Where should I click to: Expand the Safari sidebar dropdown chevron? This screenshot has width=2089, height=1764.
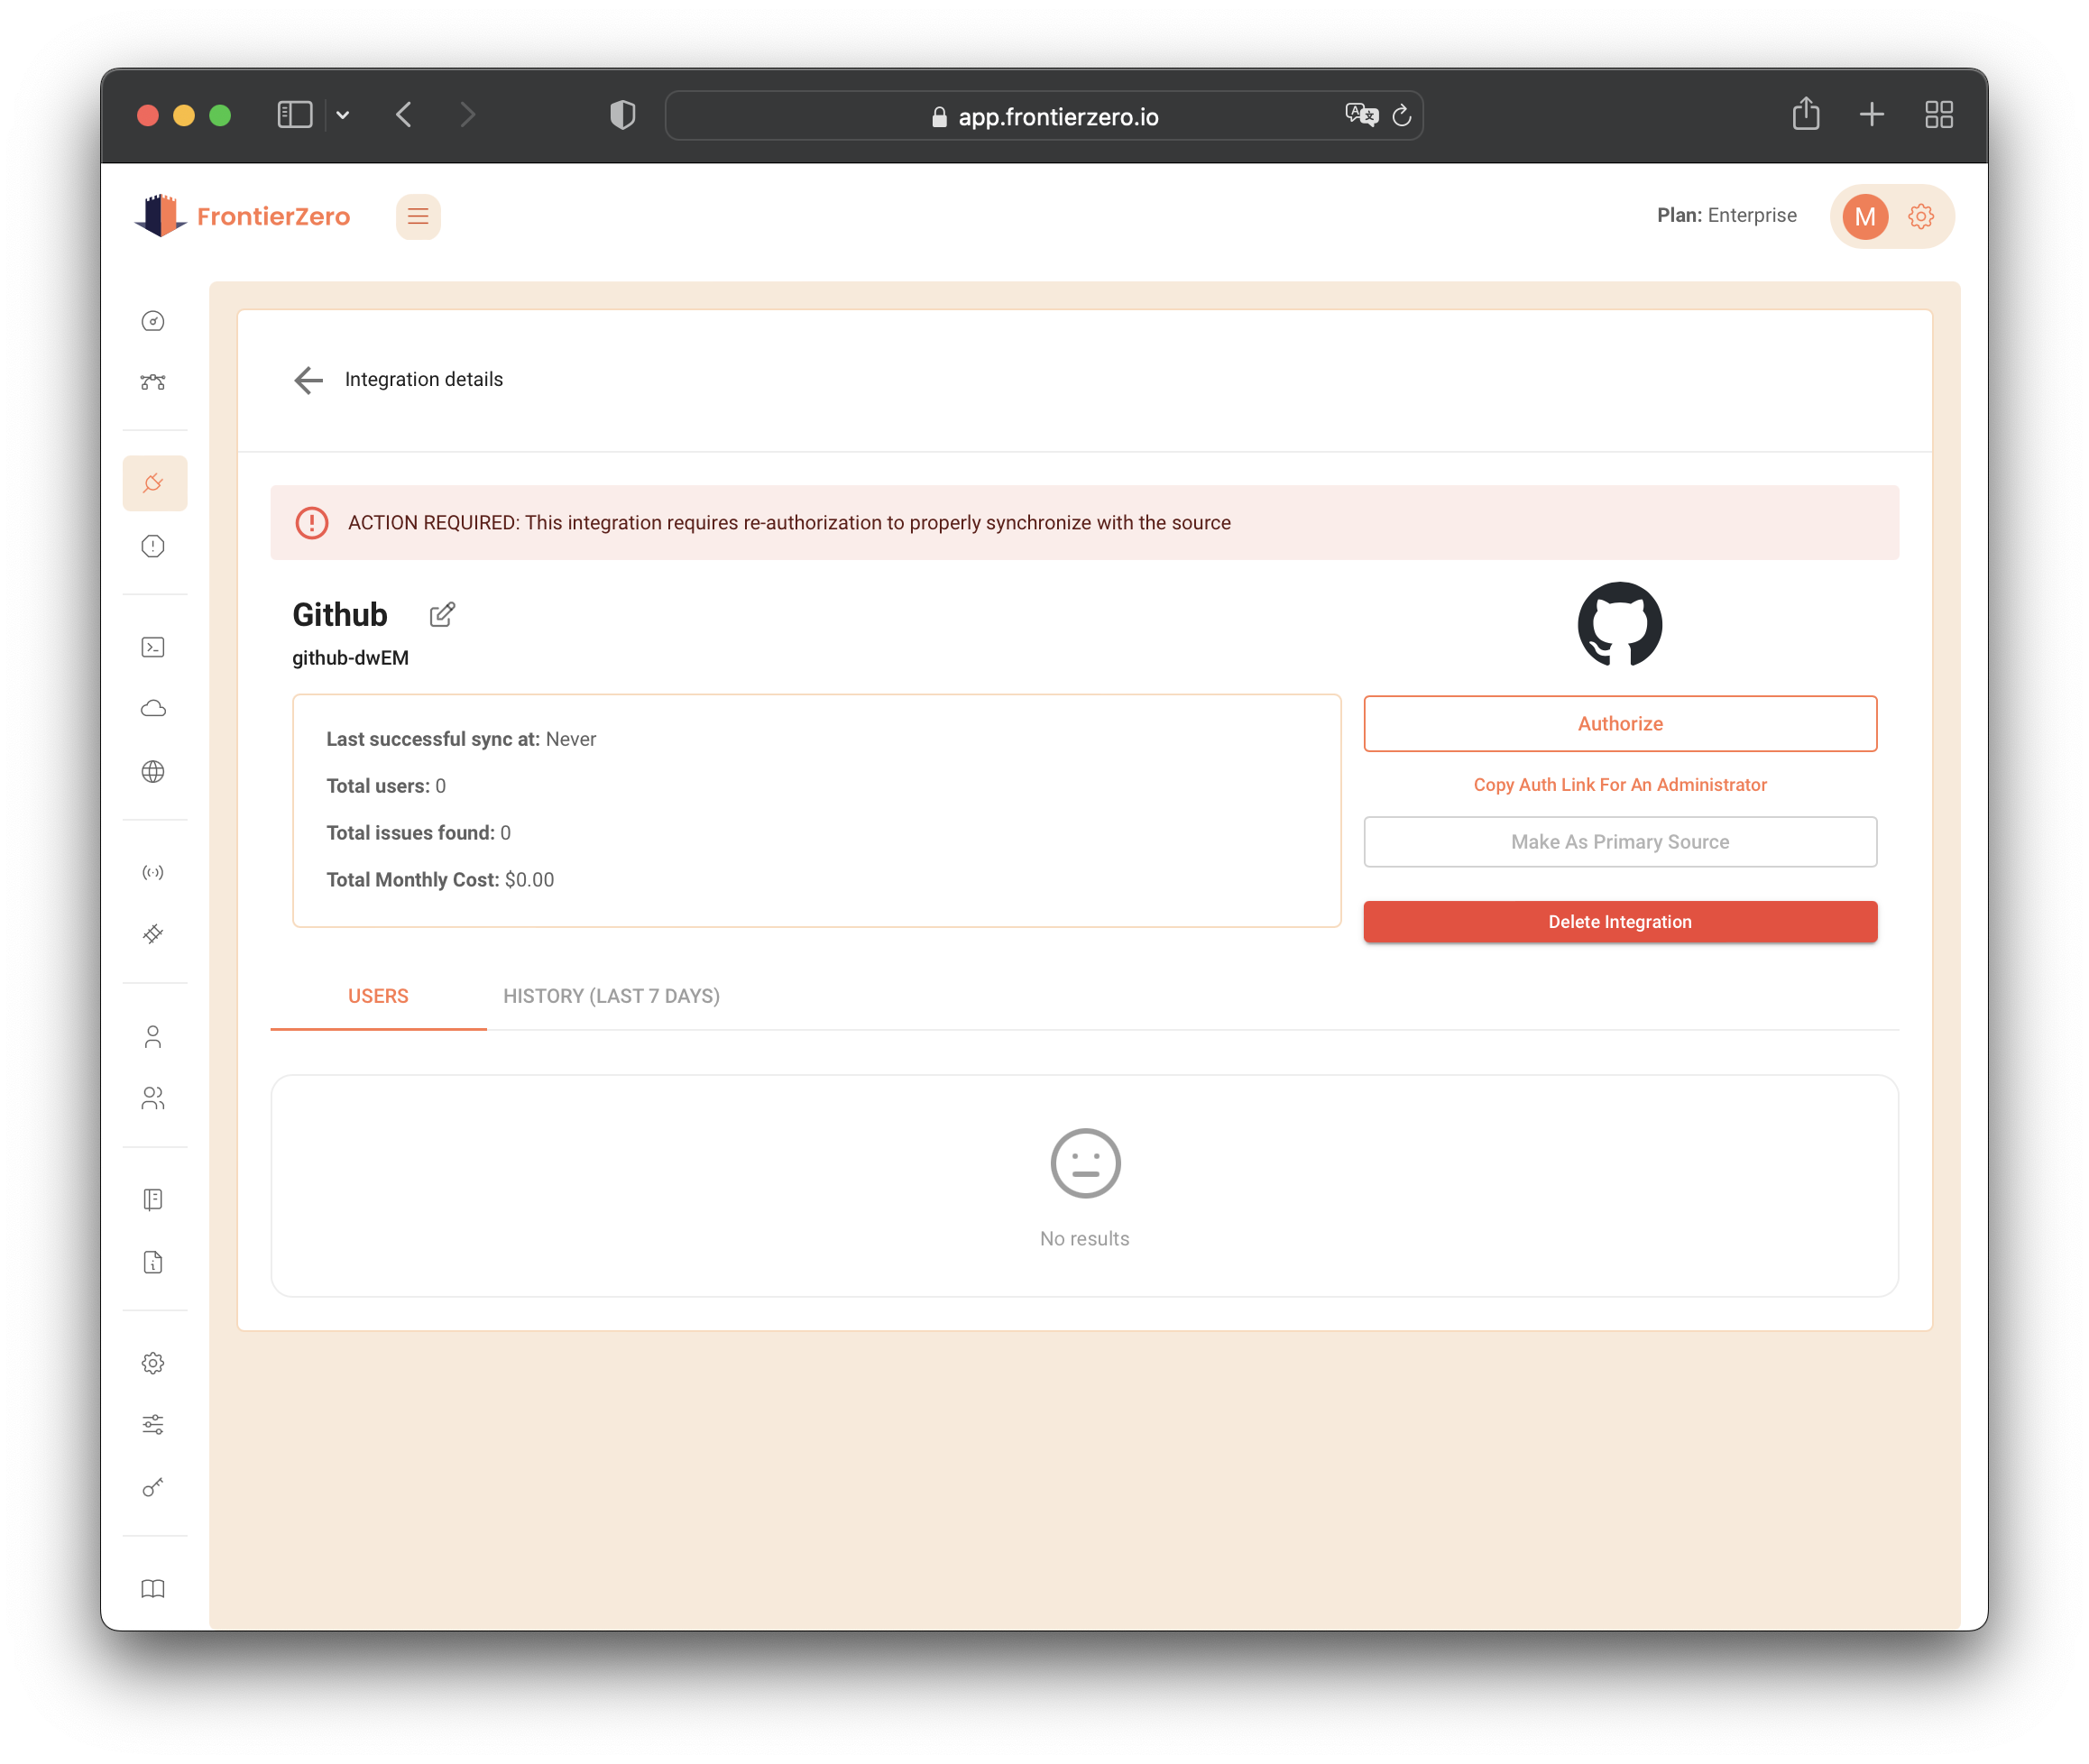pos(343,115)
